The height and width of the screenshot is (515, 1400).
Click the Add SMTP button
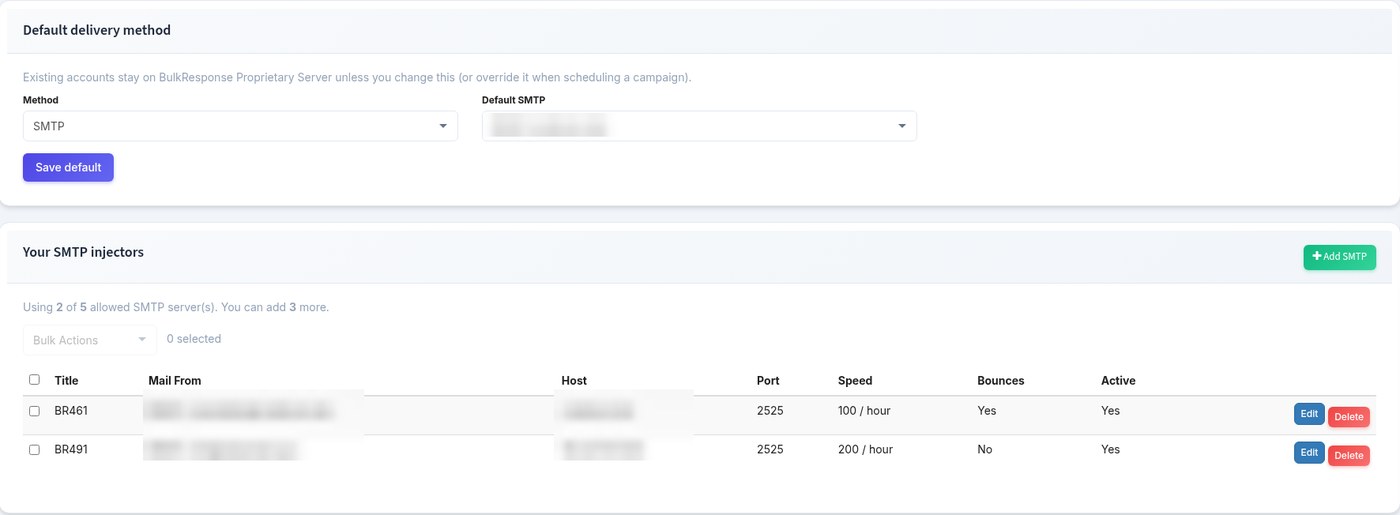(x=1339, y=257)
